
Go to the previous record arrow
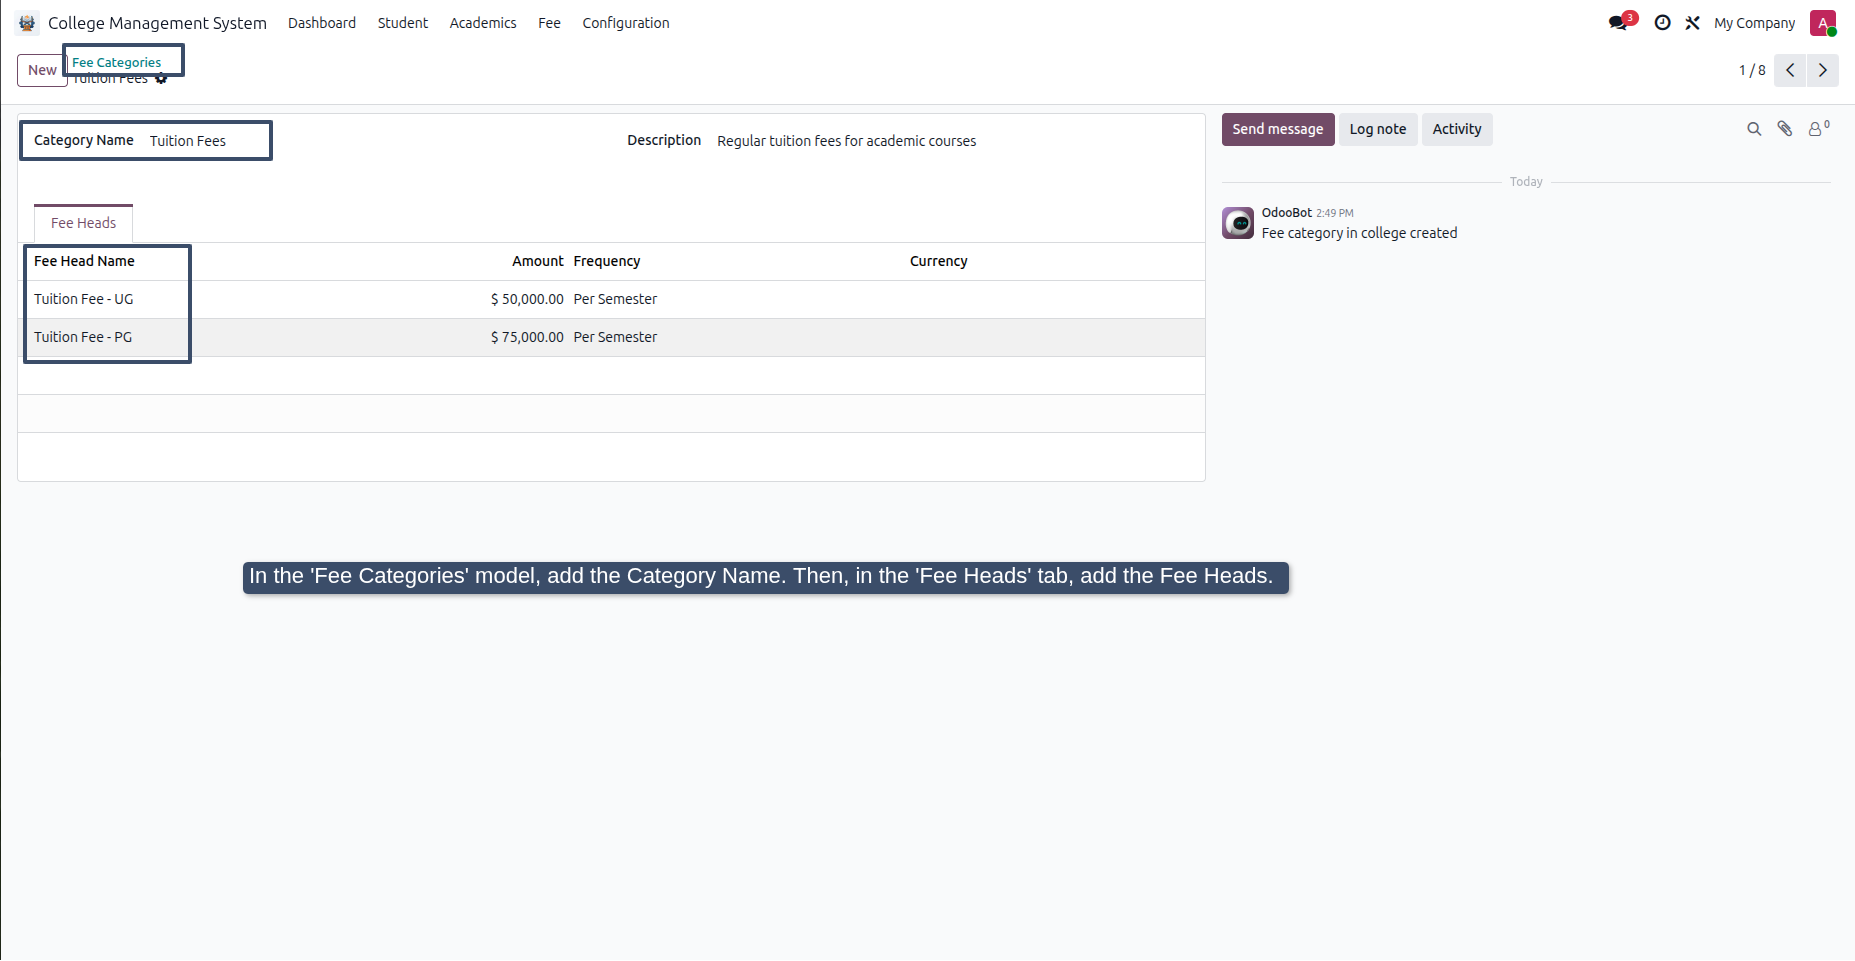tap(1790, 70)
